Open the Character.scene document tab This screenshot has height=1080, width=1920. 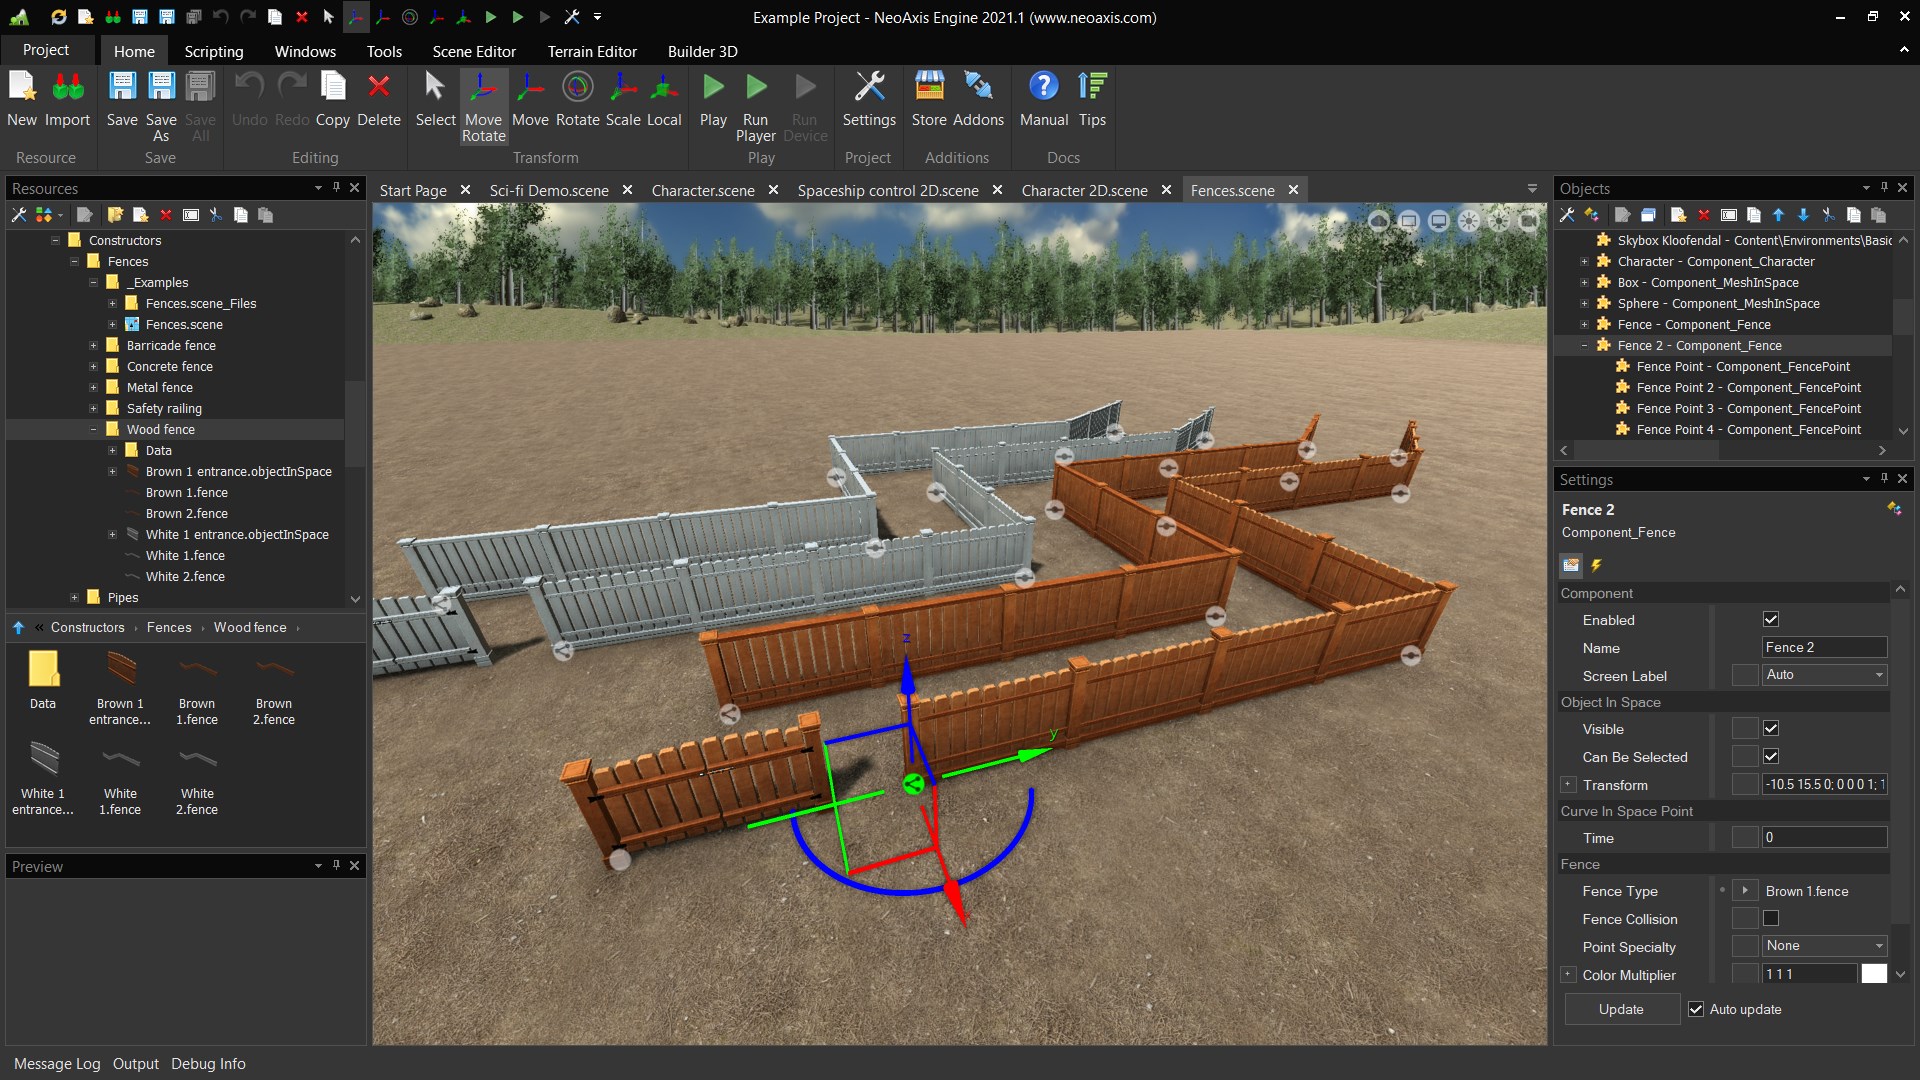click(702, 190)
